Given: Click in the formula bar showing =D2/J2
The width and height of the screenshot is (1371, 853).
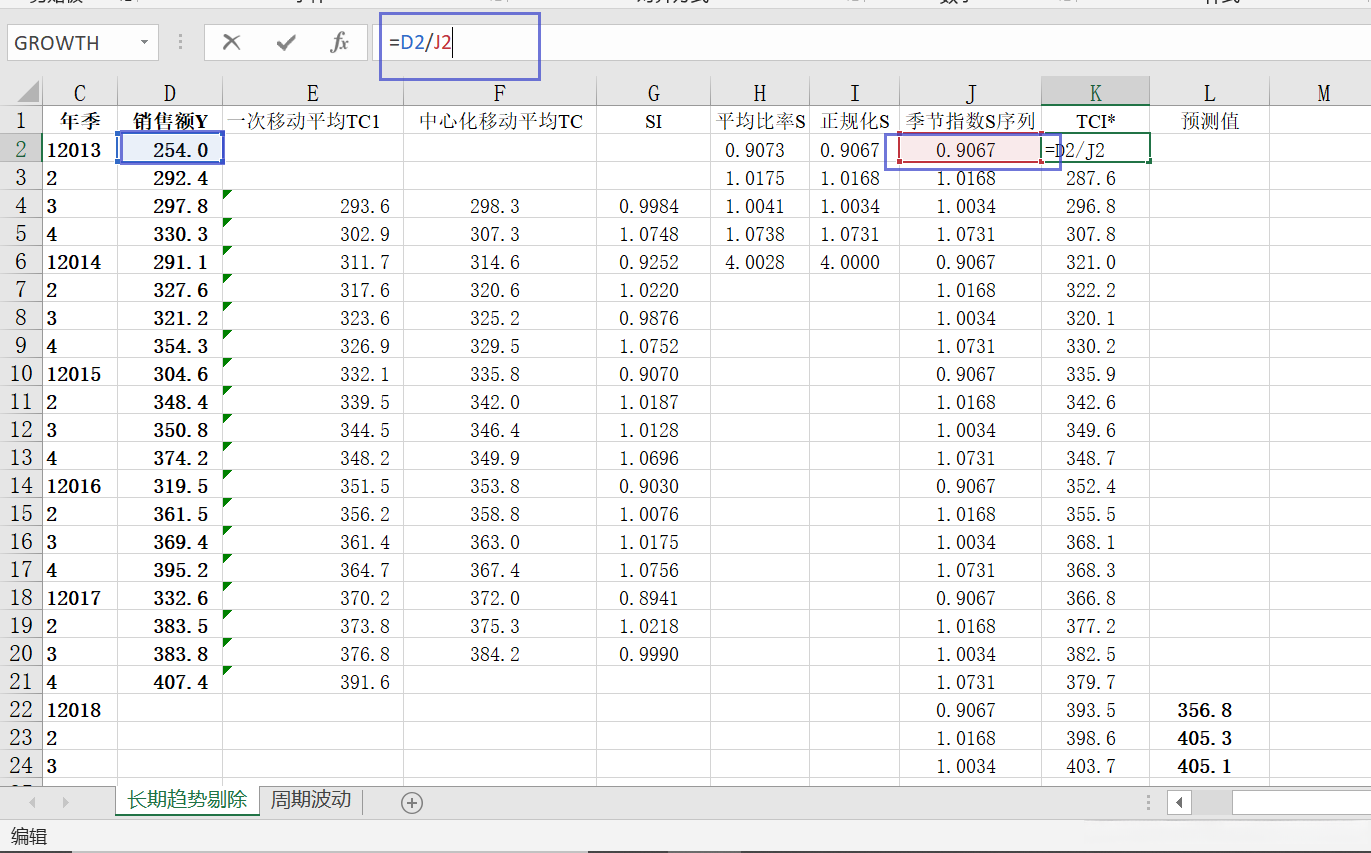Looking at the screenshot, I should tap(870, 42).
